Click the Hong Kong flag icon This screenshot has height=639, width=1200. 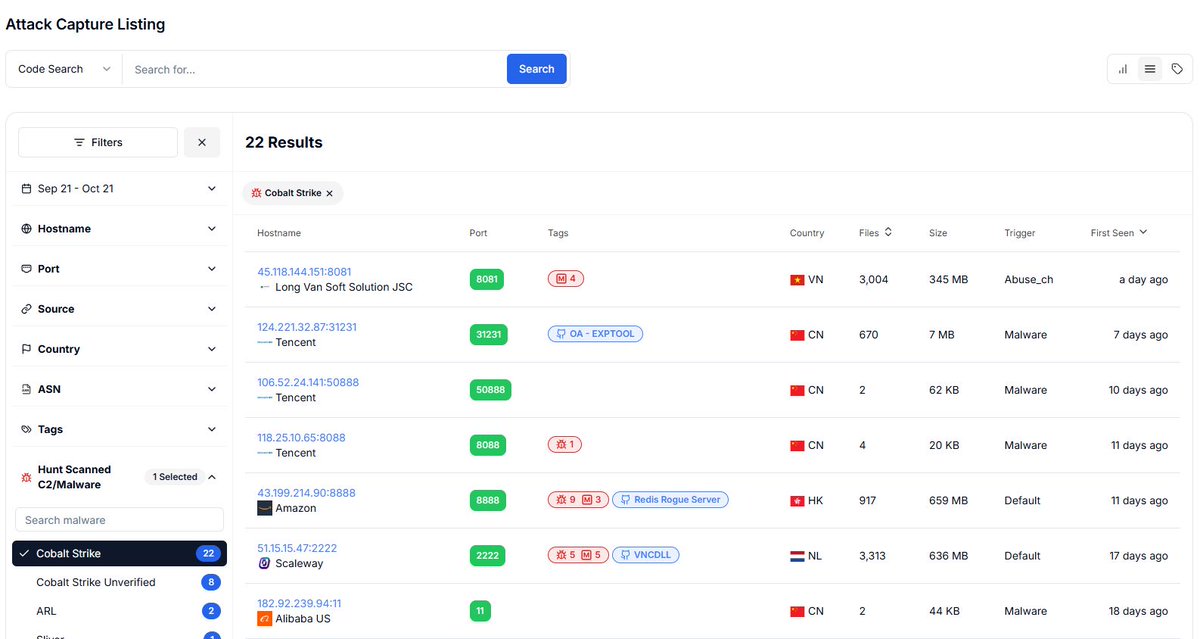click(x=797, y=500)
